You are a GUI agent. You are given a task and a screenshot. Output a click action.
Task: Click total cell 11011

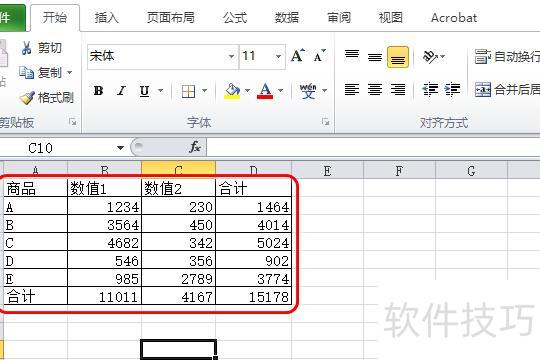click(104, 296)
